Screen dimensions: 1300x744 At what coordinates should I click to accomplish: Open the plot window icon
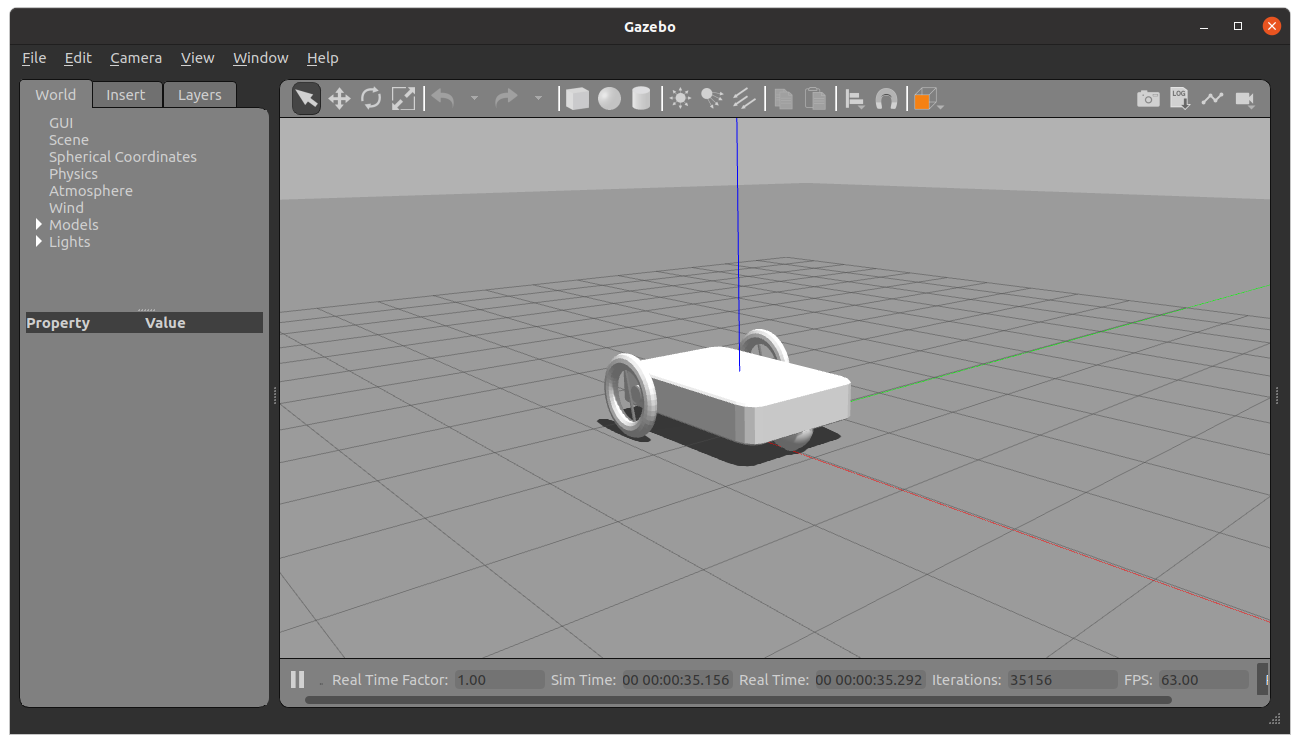(x=1212, y=98)
